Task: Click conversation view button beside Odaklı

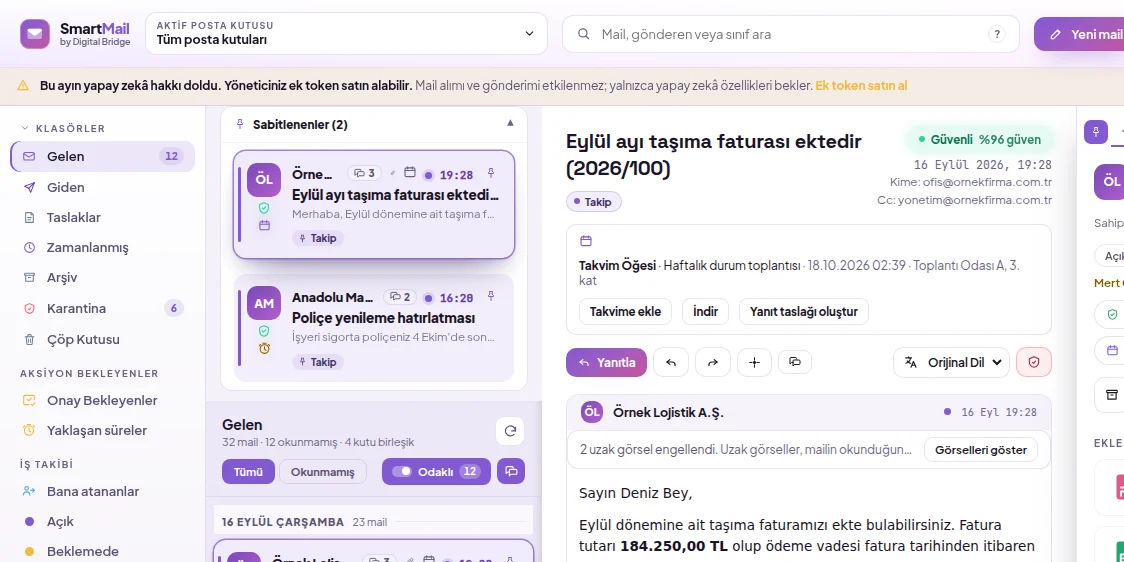Action: coord(511,472)
